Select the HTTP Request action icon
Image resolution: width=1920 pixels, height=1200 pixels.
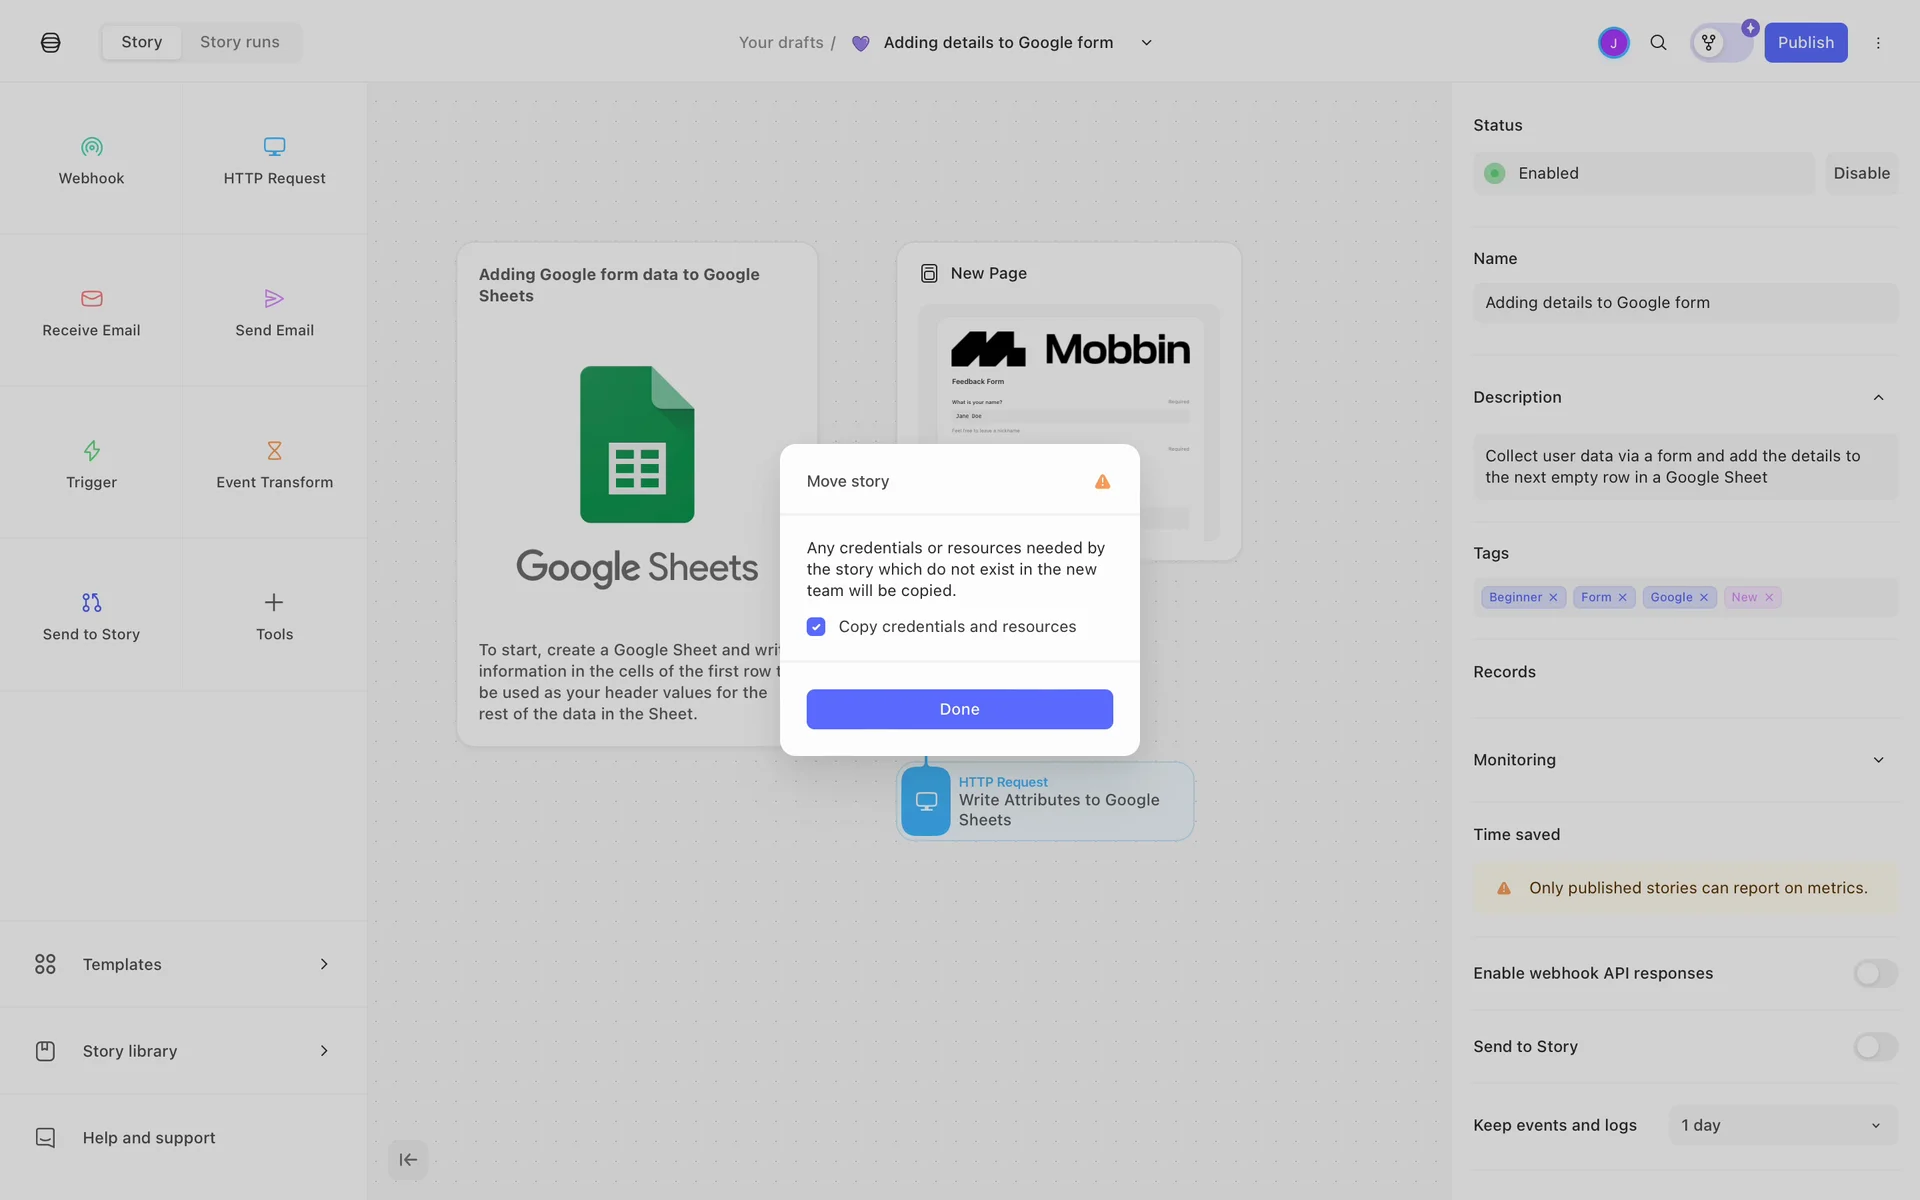pos(274,147)
